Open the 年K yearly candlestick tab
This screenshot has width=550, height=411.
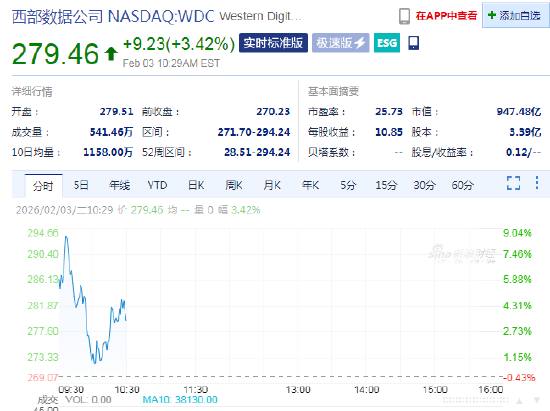(x=310, y=185)
